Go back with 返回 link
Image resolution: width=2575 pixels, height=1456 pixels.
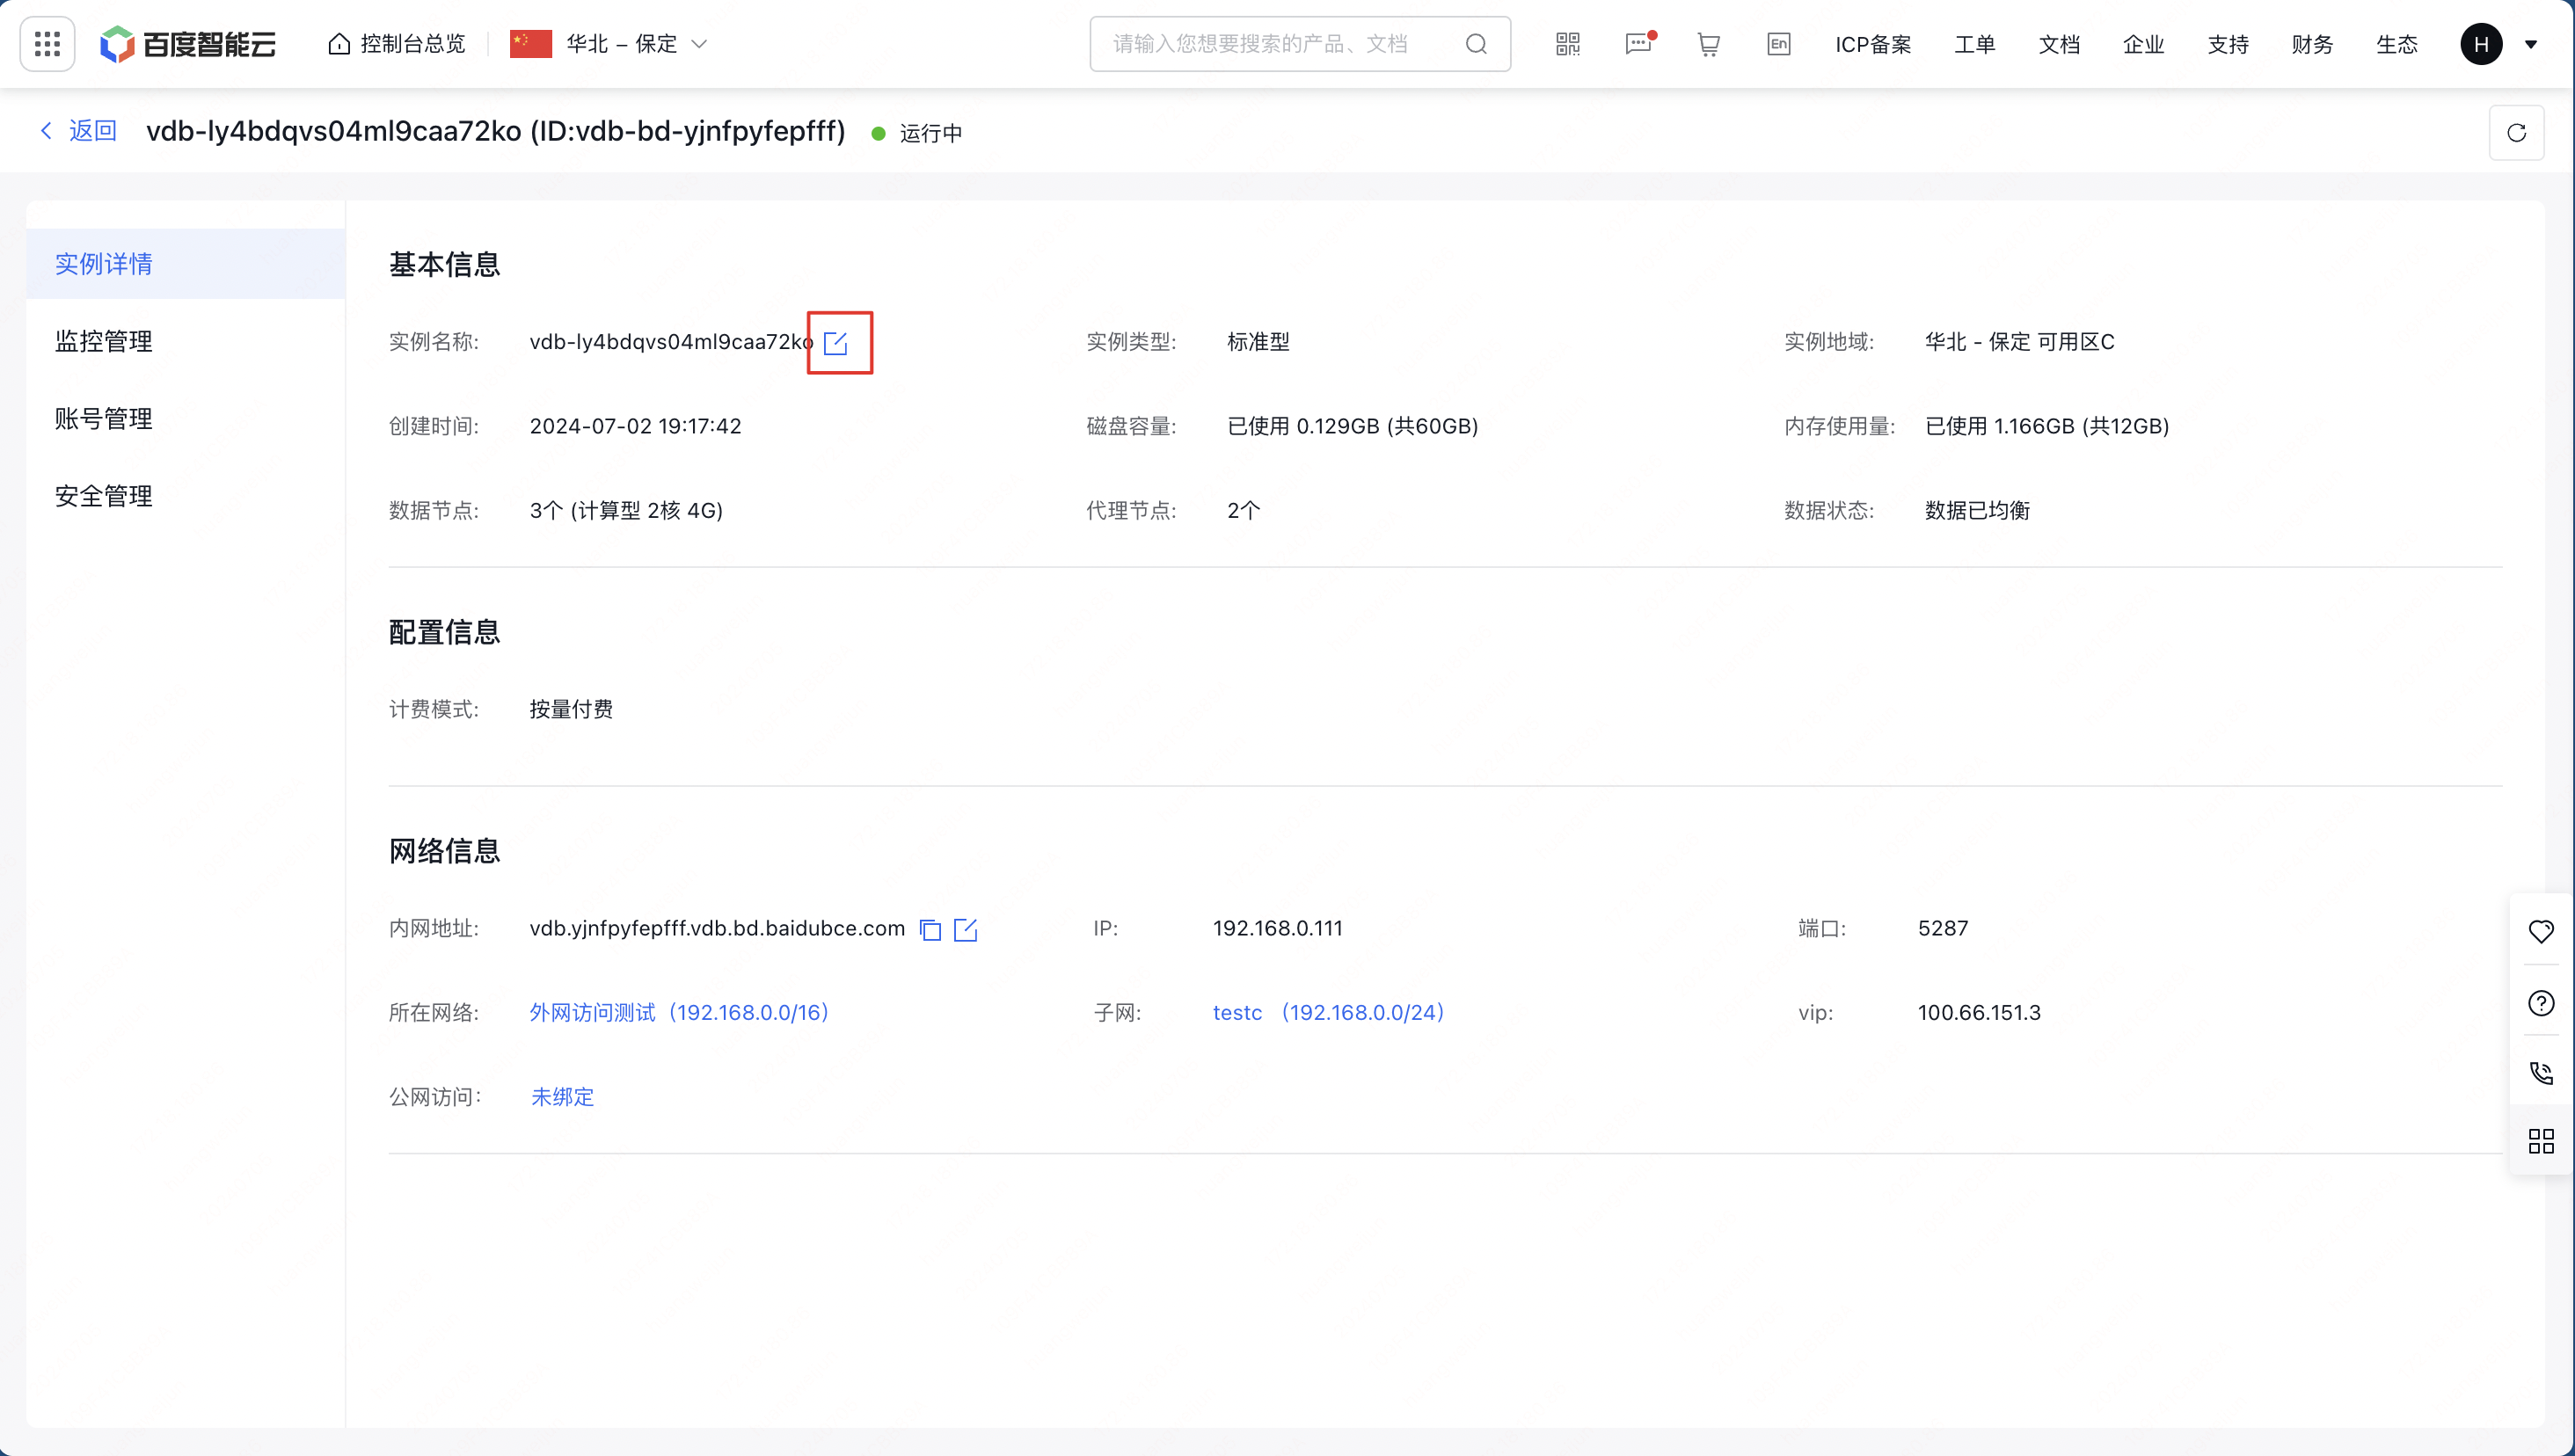78,131
